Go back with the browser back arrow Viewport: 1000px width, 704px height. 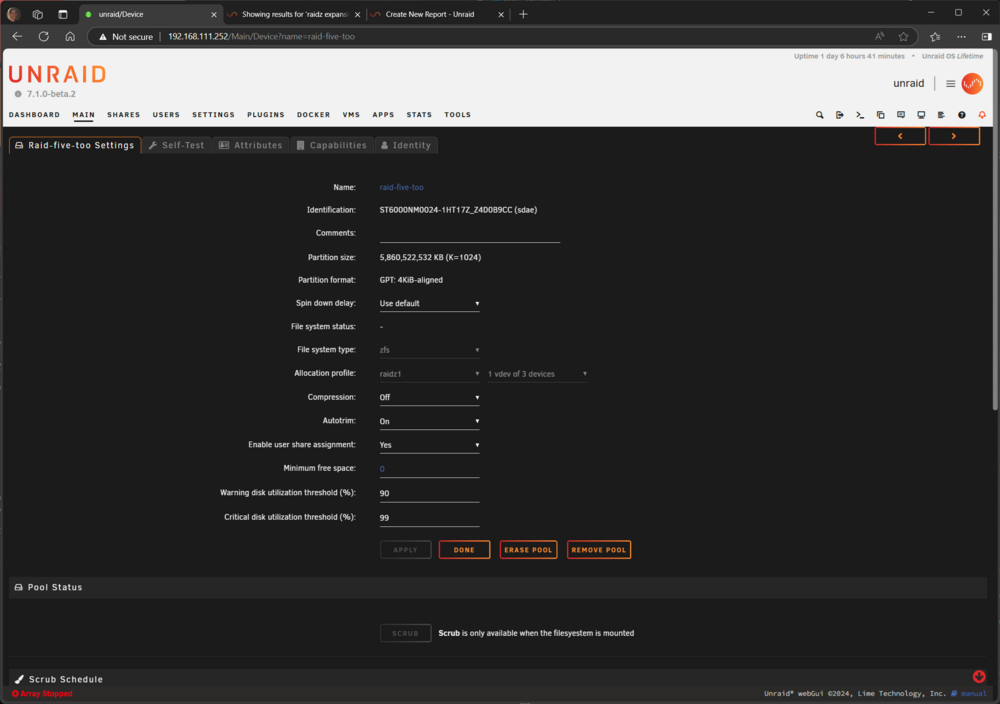(17, 36)
